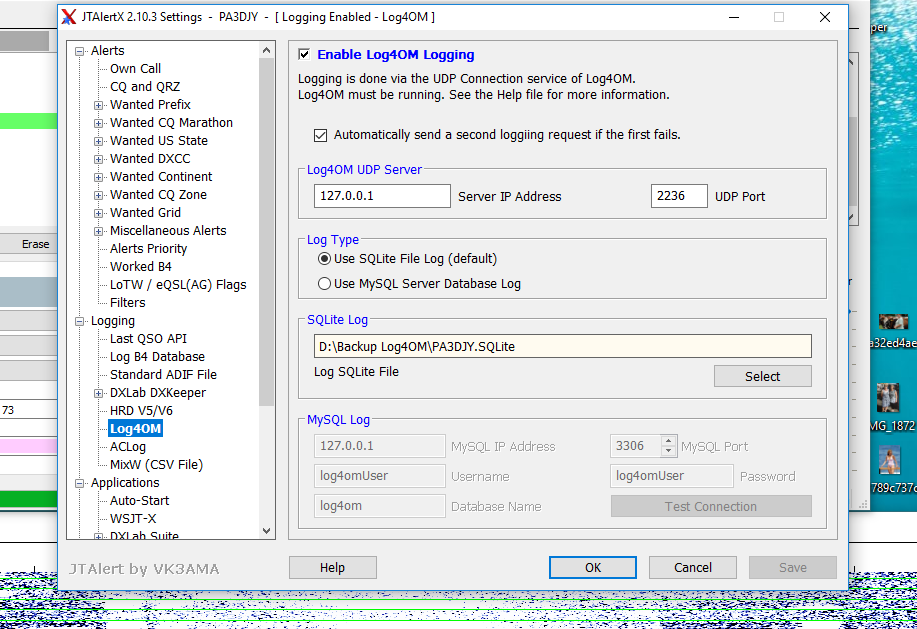Expand the Wanted Prefix node
The image size is (917, 629).
click(99, 105)
